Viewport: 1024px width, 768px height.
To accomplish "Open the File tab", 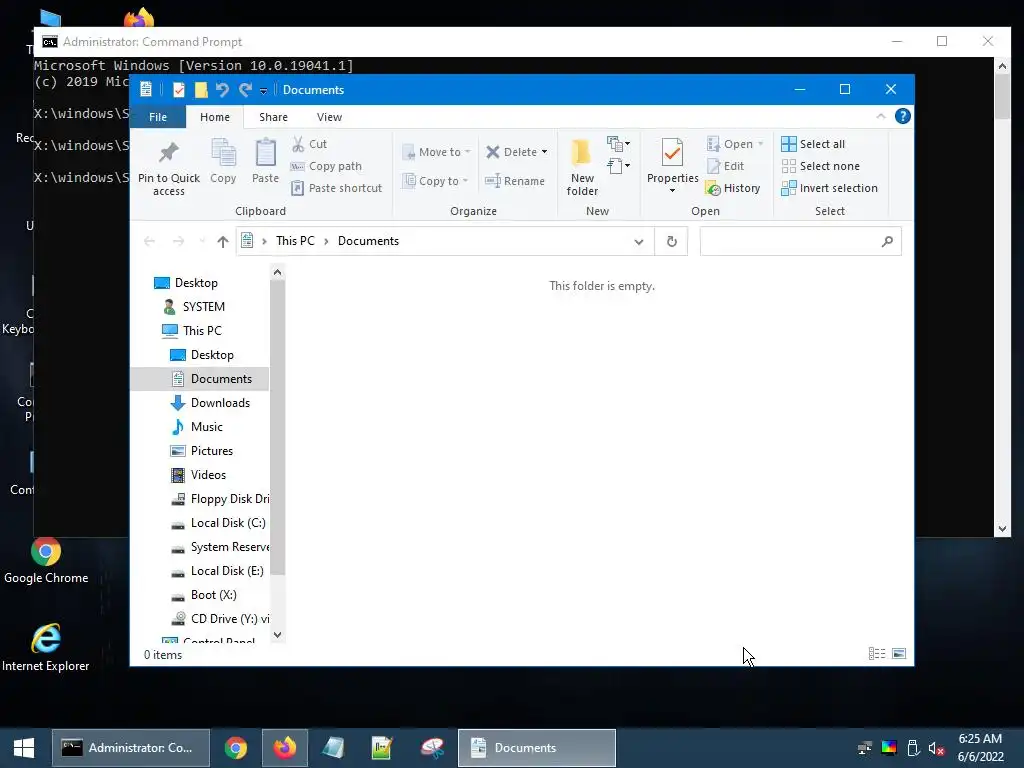I will pyautogui.click(x=158, y=117).
